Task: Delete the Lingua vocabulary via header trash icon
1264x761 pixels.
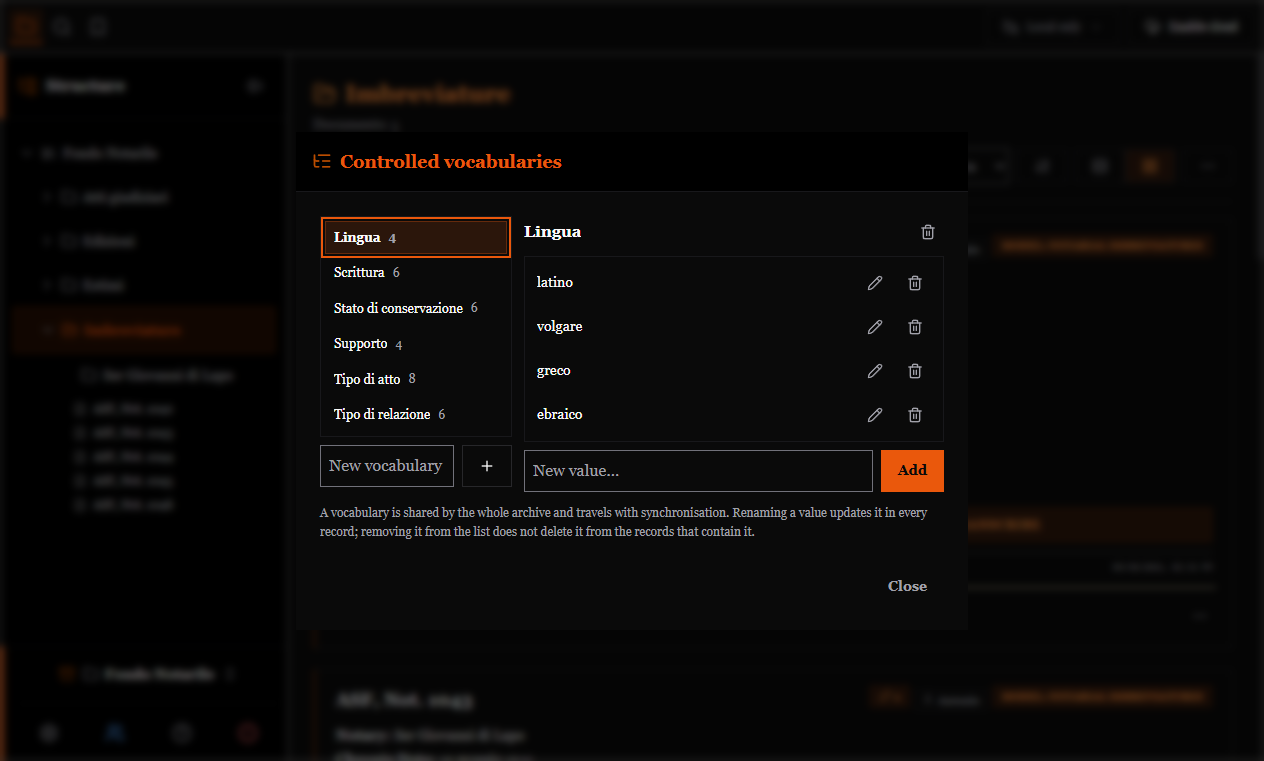Action: [x=928, y=232]
